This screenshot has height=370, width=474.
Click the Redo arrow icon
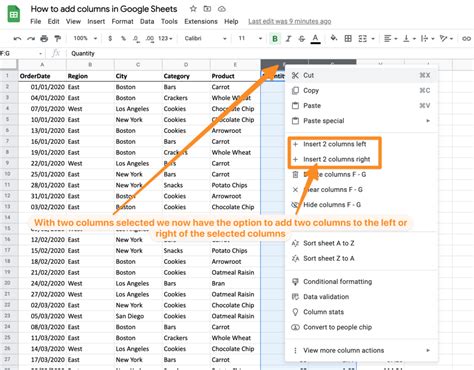coord(31,39)
